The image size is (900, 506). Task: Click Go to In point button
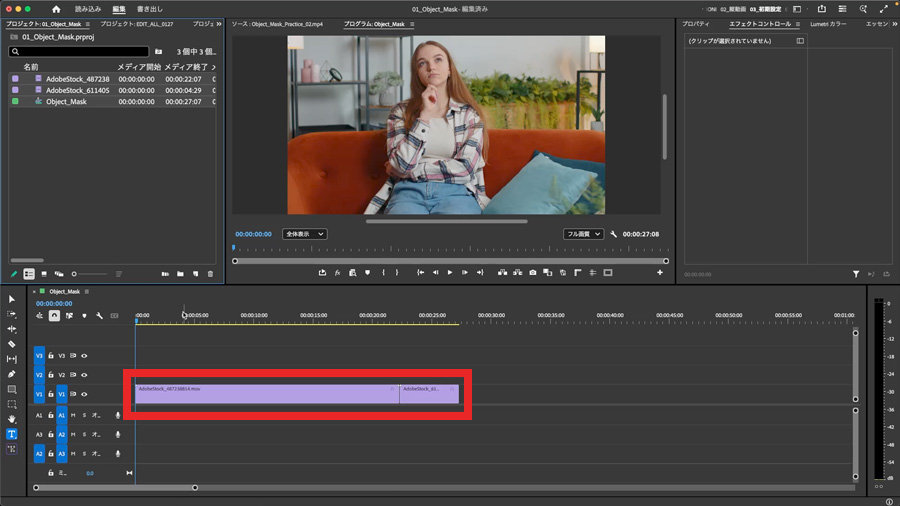tap(420, 273)
